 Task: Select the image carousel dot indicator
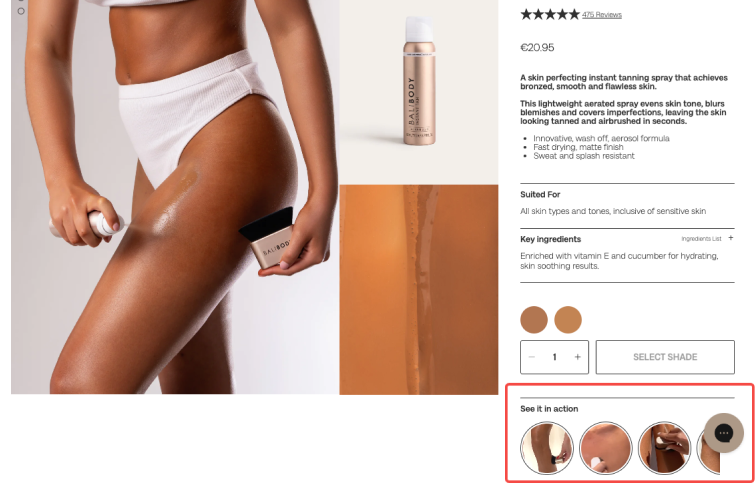tap(21, 11)
